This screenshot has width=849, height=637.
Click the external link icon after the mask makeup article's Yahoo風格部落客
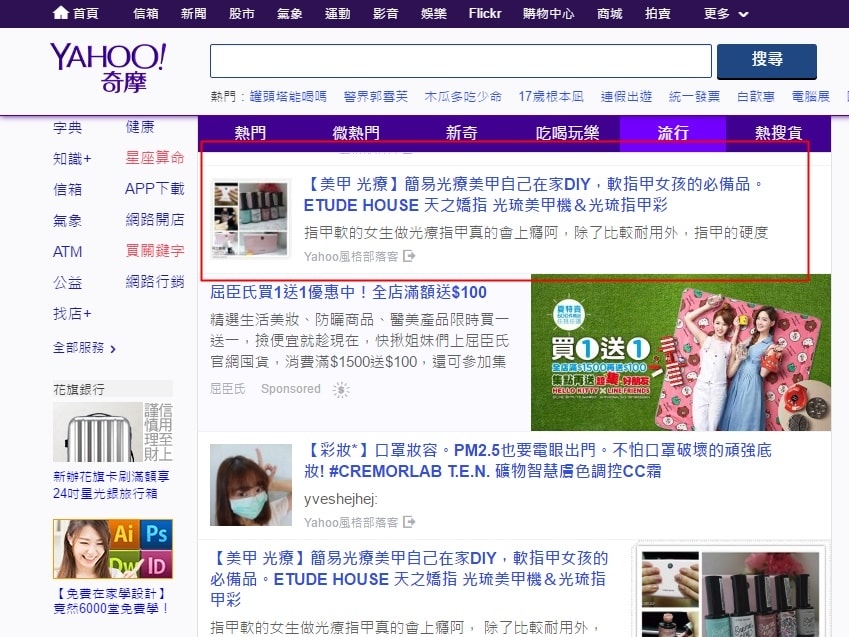coord(410,522)
